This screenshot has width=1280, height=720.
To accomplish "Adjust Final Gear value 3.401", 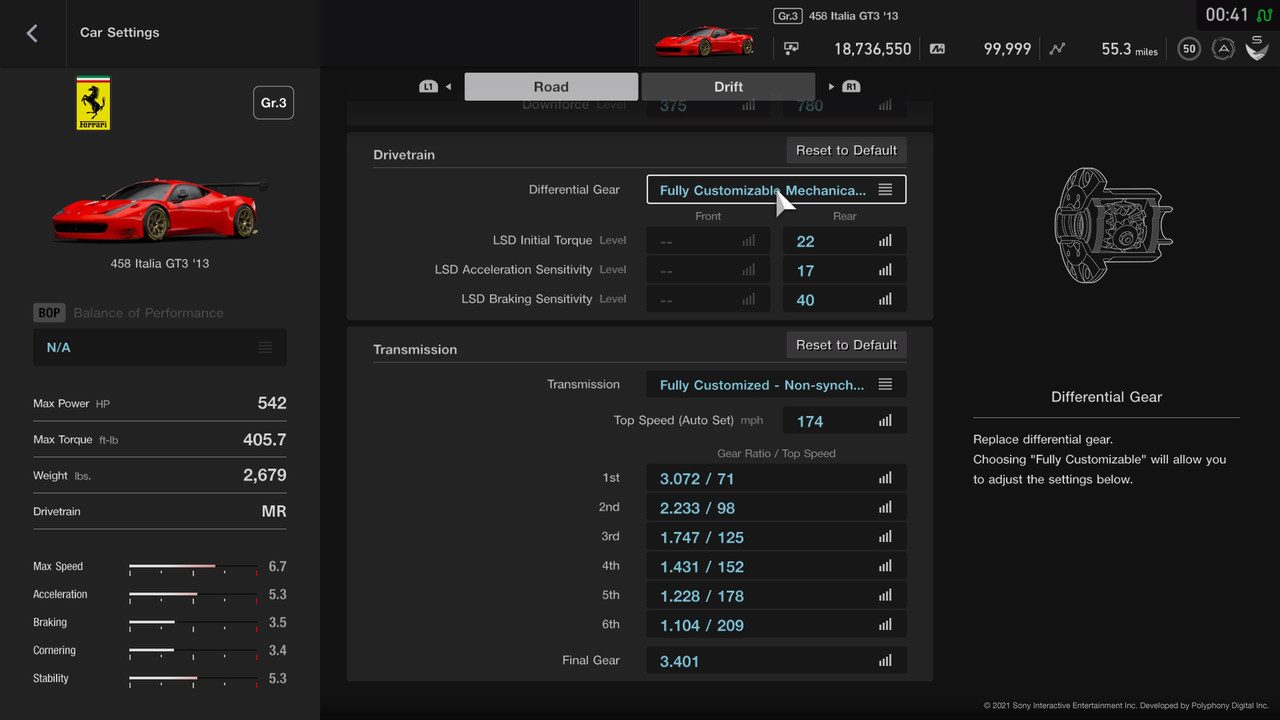I will (776, 661).
